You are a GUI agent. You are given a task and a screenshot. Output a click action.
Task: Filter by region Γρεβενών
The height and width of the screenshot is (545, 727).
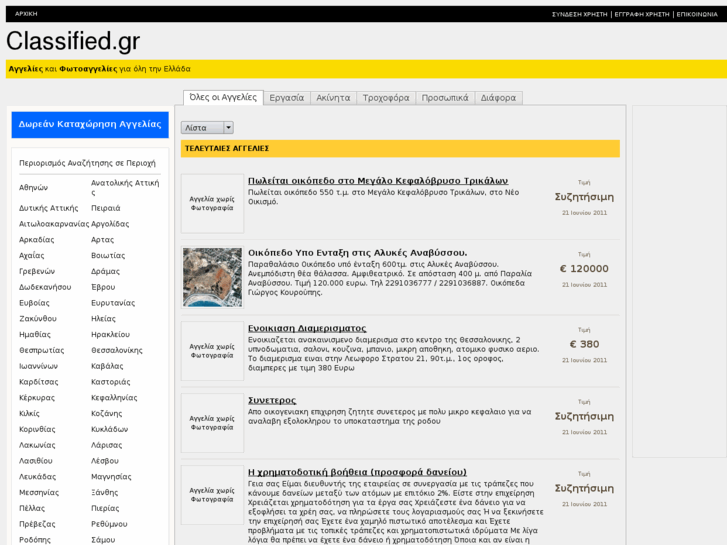click(37, 271)
